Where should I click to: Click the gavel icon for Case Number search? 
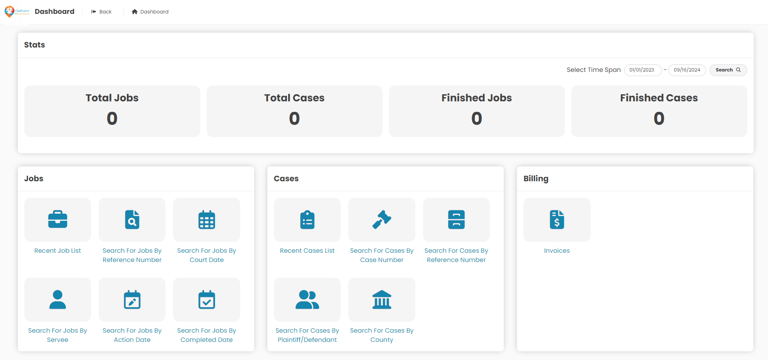(382, 219)
